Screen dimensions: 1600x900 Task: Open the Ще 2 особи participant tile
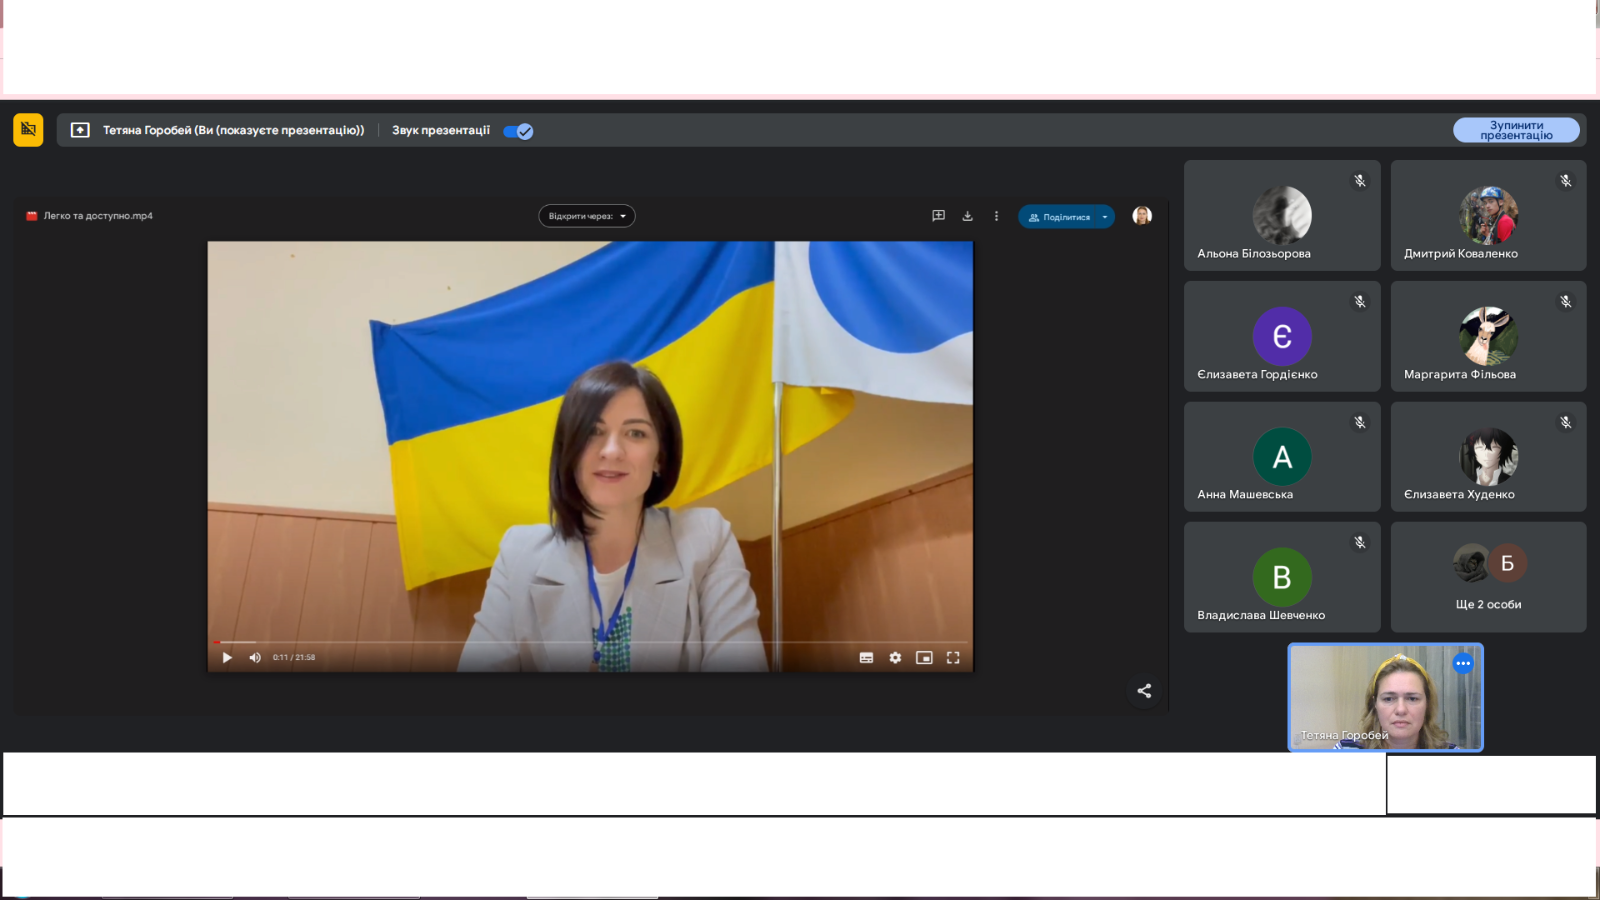(x=1488, y=577)
